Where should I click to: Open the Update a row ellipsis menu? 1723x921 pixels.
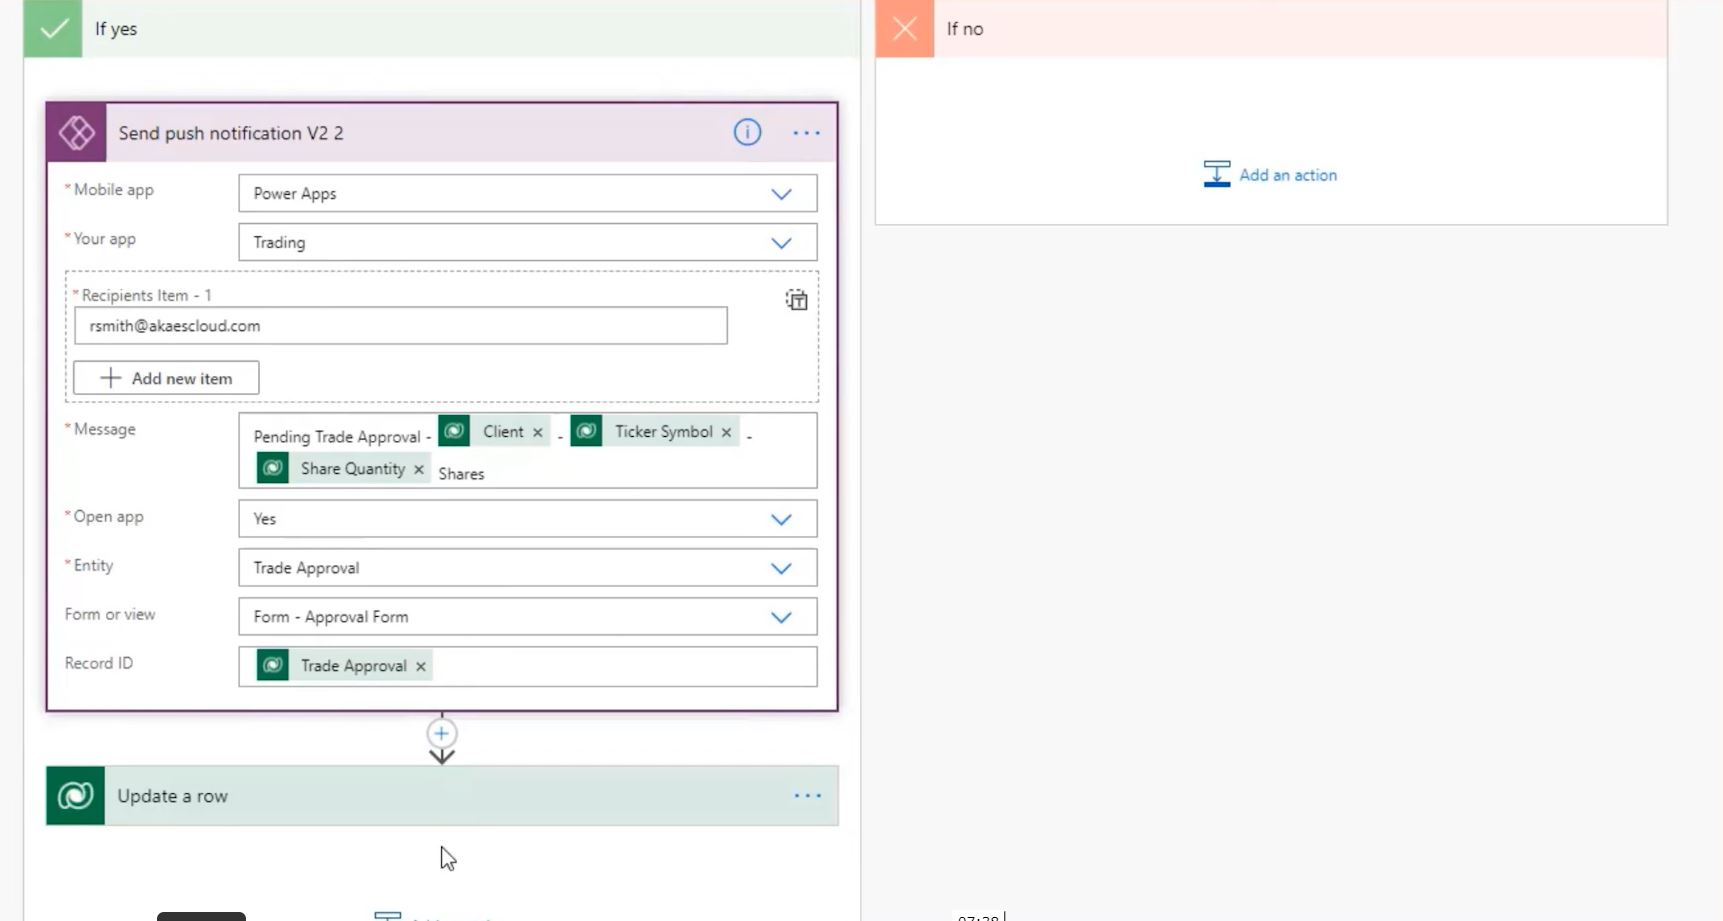pyautogui.click(x=806, y=795)
